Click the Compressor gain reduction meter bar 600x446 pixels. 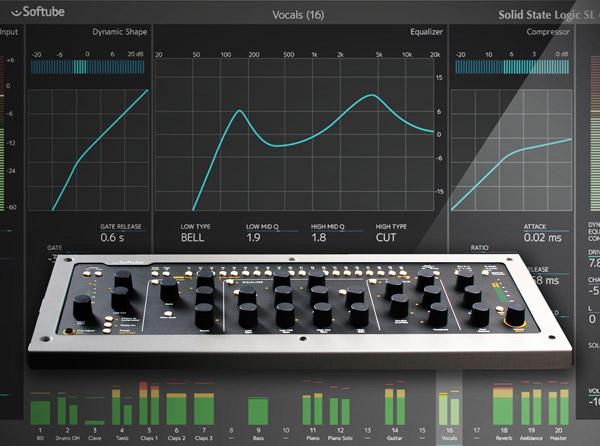[512, 67]
